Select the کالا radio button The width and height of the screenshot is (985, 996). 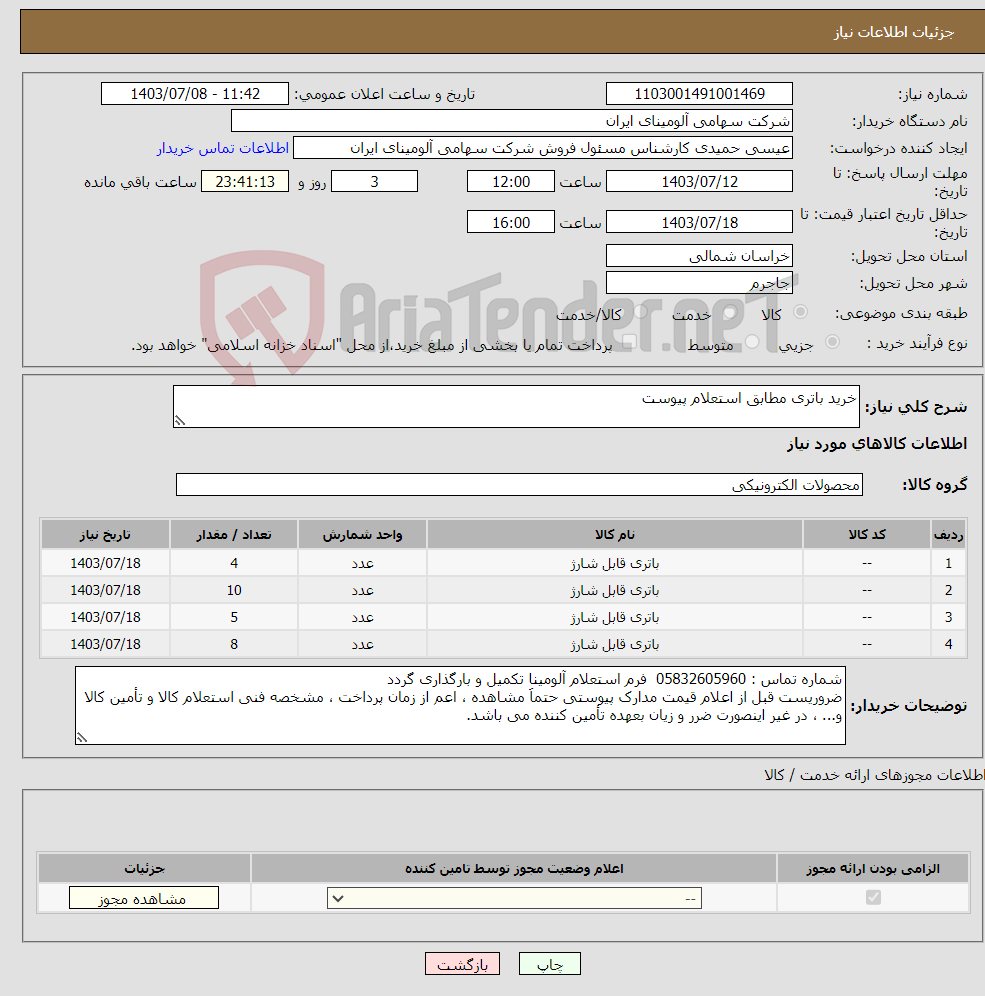pyautogui.click(x=800, y=312)
